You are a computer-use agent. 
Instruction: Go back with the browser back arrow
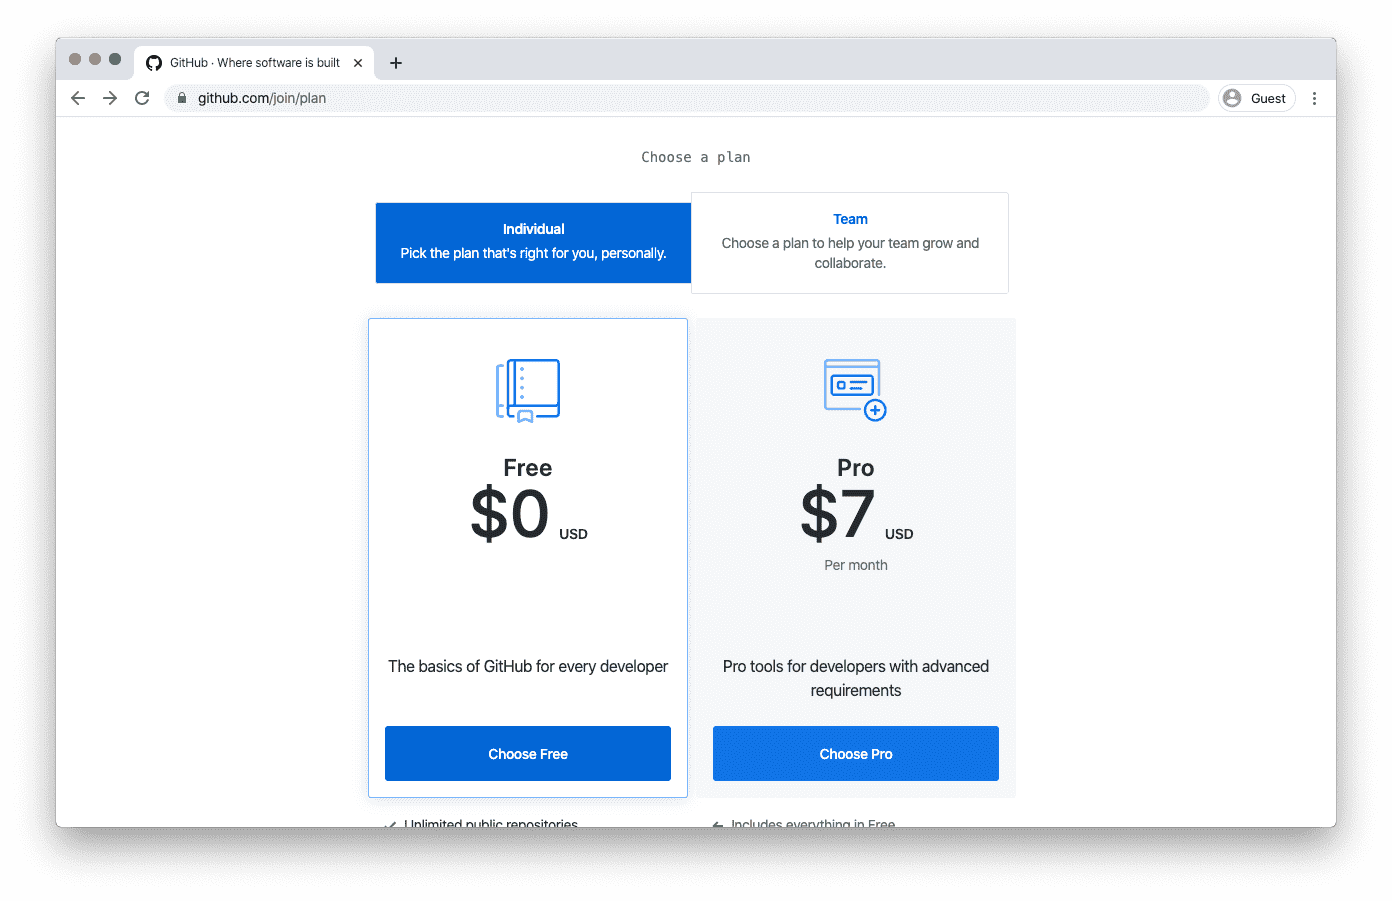(x=78, y=98)
